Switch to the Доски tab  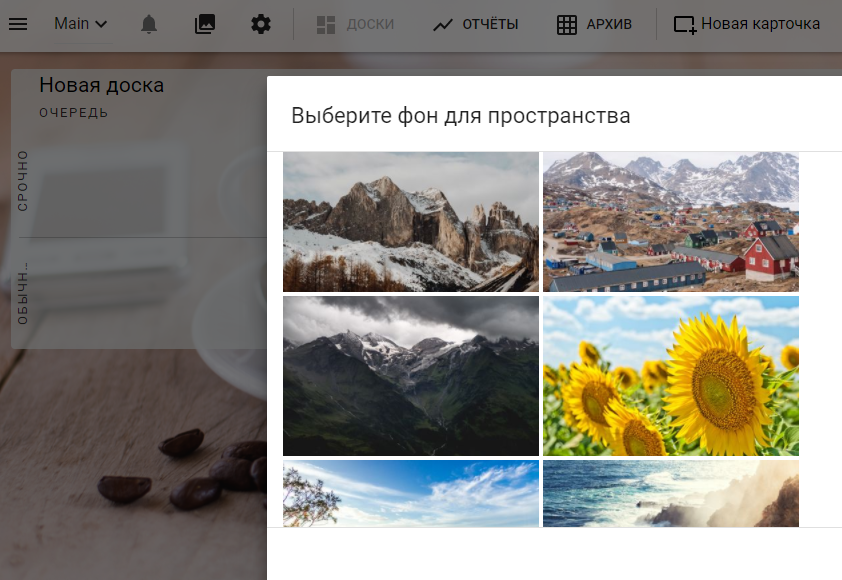[x=355, y=24]
